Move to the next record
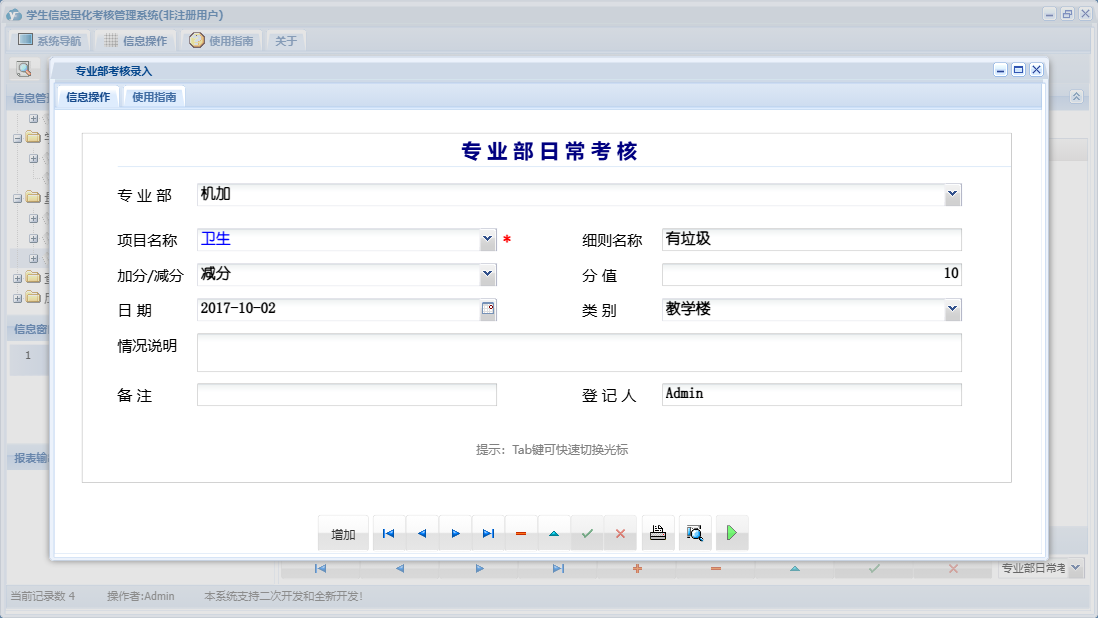The width and height of the screenshot is (1098, 618). 455,533
